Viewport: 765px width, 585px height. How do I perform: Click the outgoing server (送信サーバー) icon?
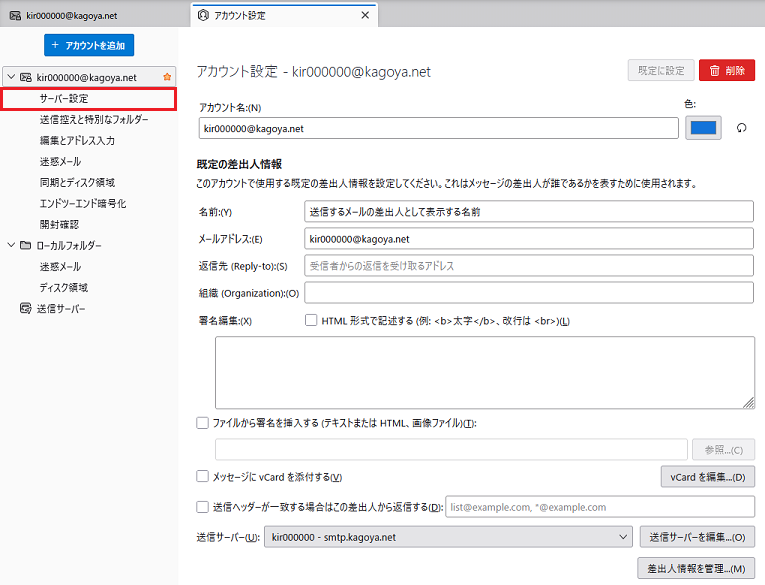pos(25,308)
